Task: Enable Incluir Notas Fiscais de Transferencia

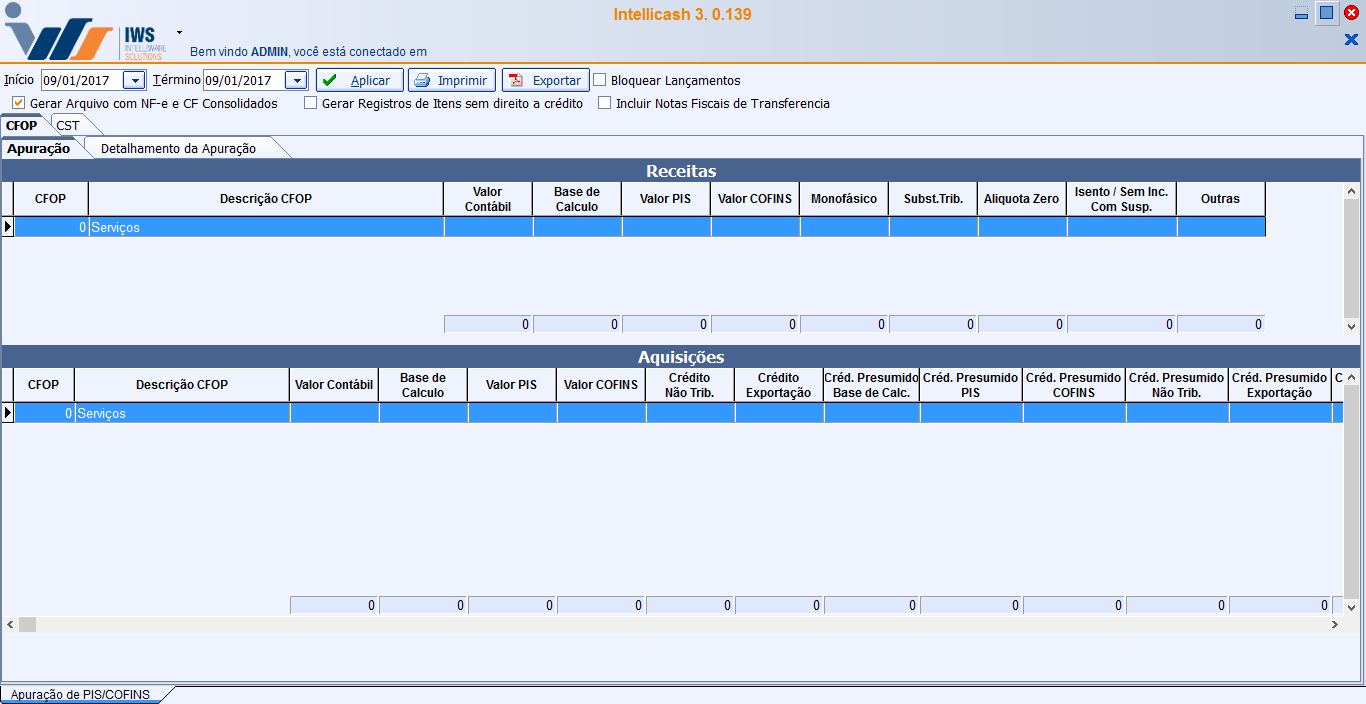Action: pyautogui.click(x=605, y=103)
